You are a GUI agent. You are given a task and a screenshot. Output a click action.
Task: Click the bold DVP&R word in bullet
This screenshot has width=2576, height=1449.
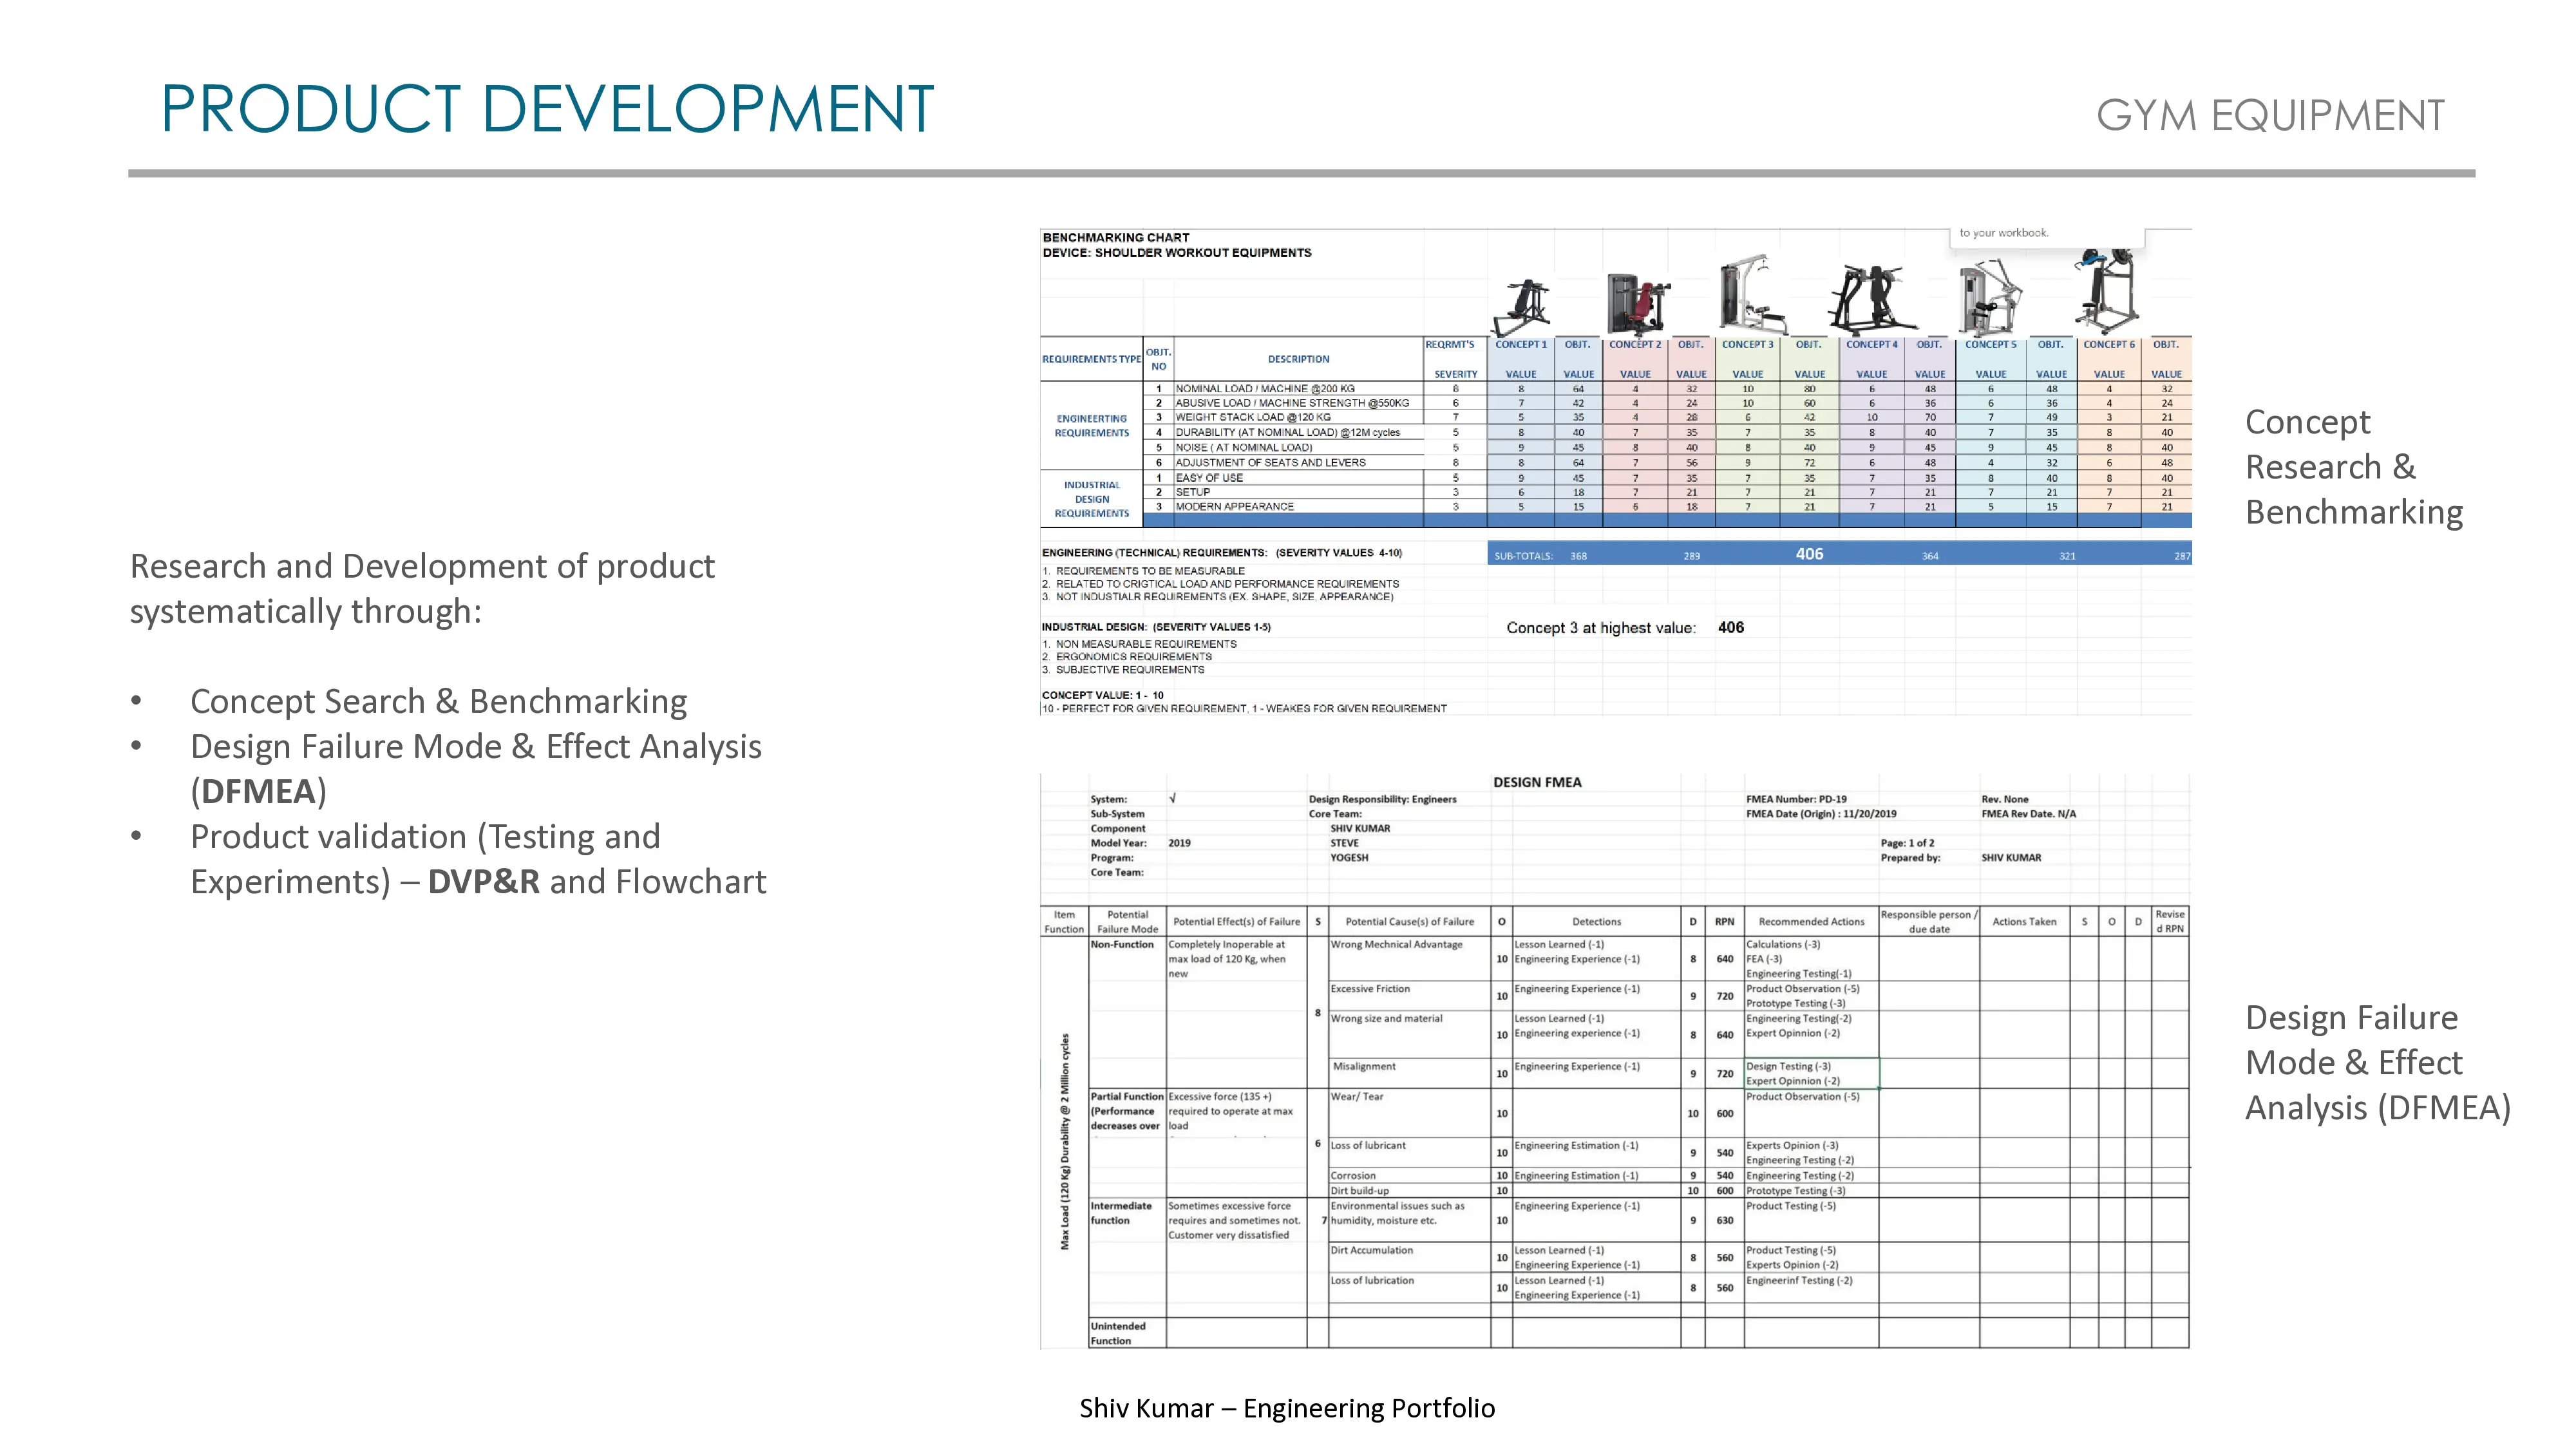coord(483,881)
